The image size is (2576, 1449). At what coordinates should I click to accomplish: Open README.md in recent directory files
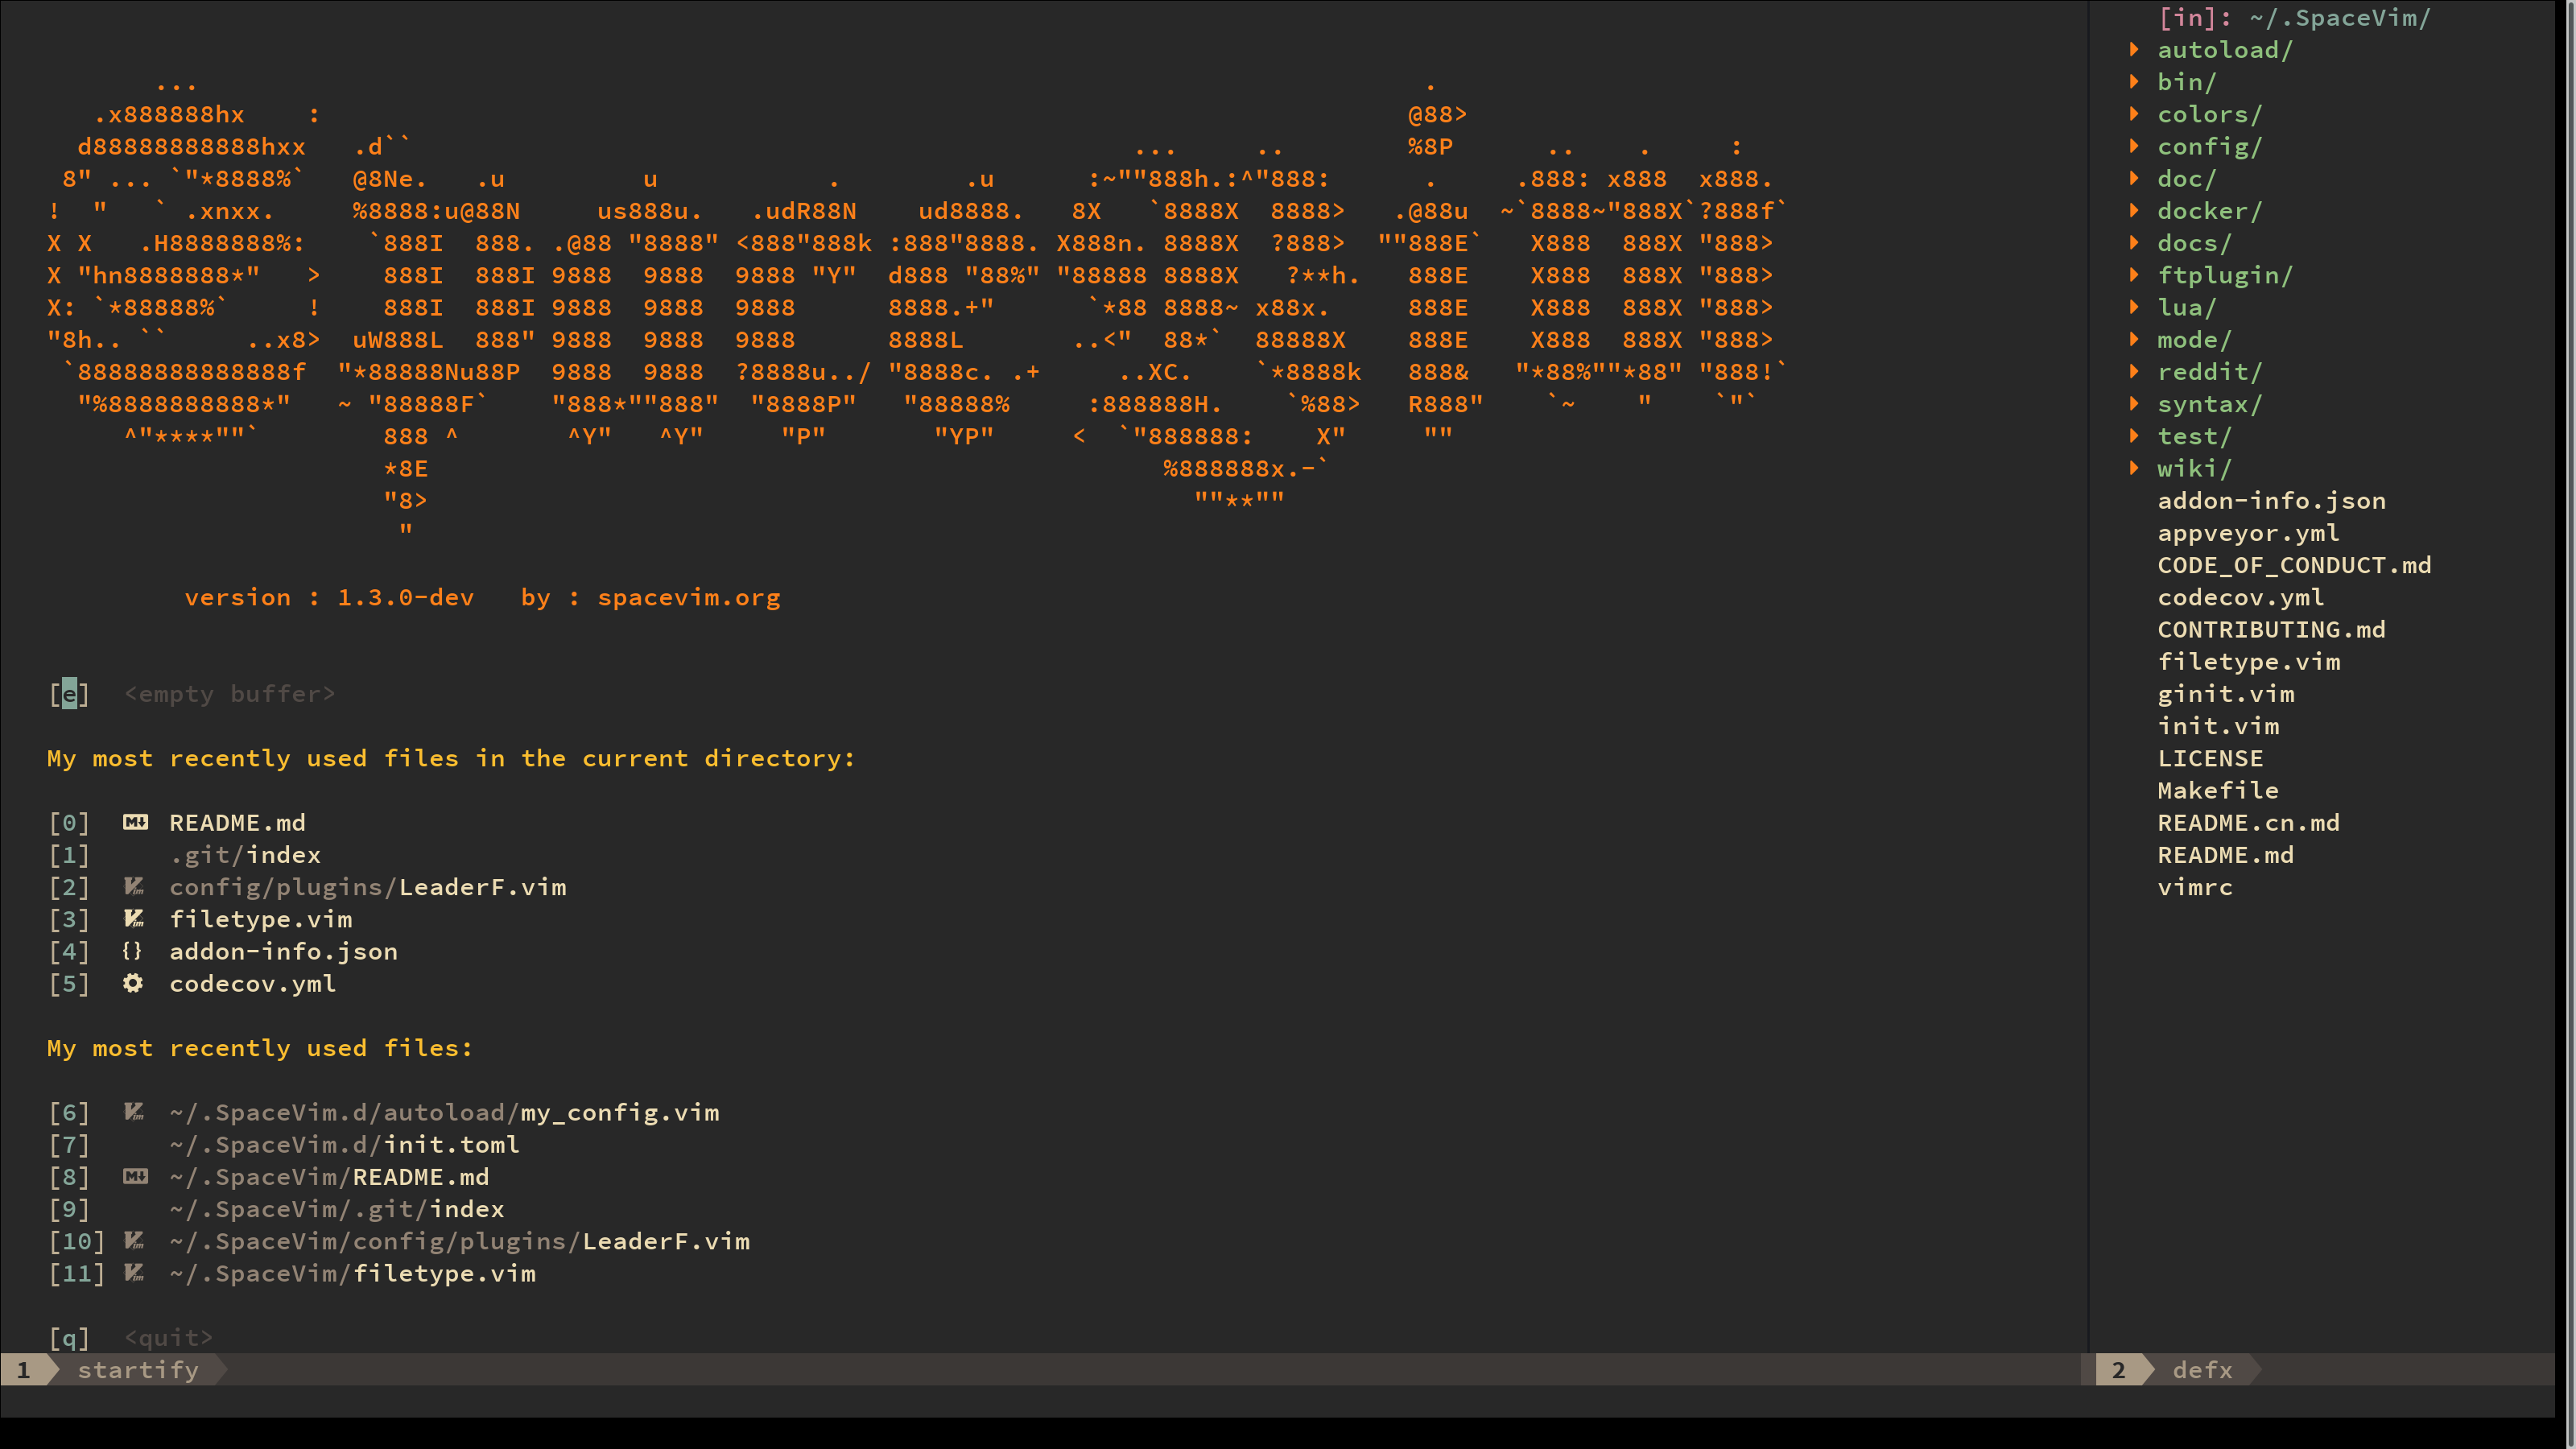pyautogui.click(x=237, y=822)
